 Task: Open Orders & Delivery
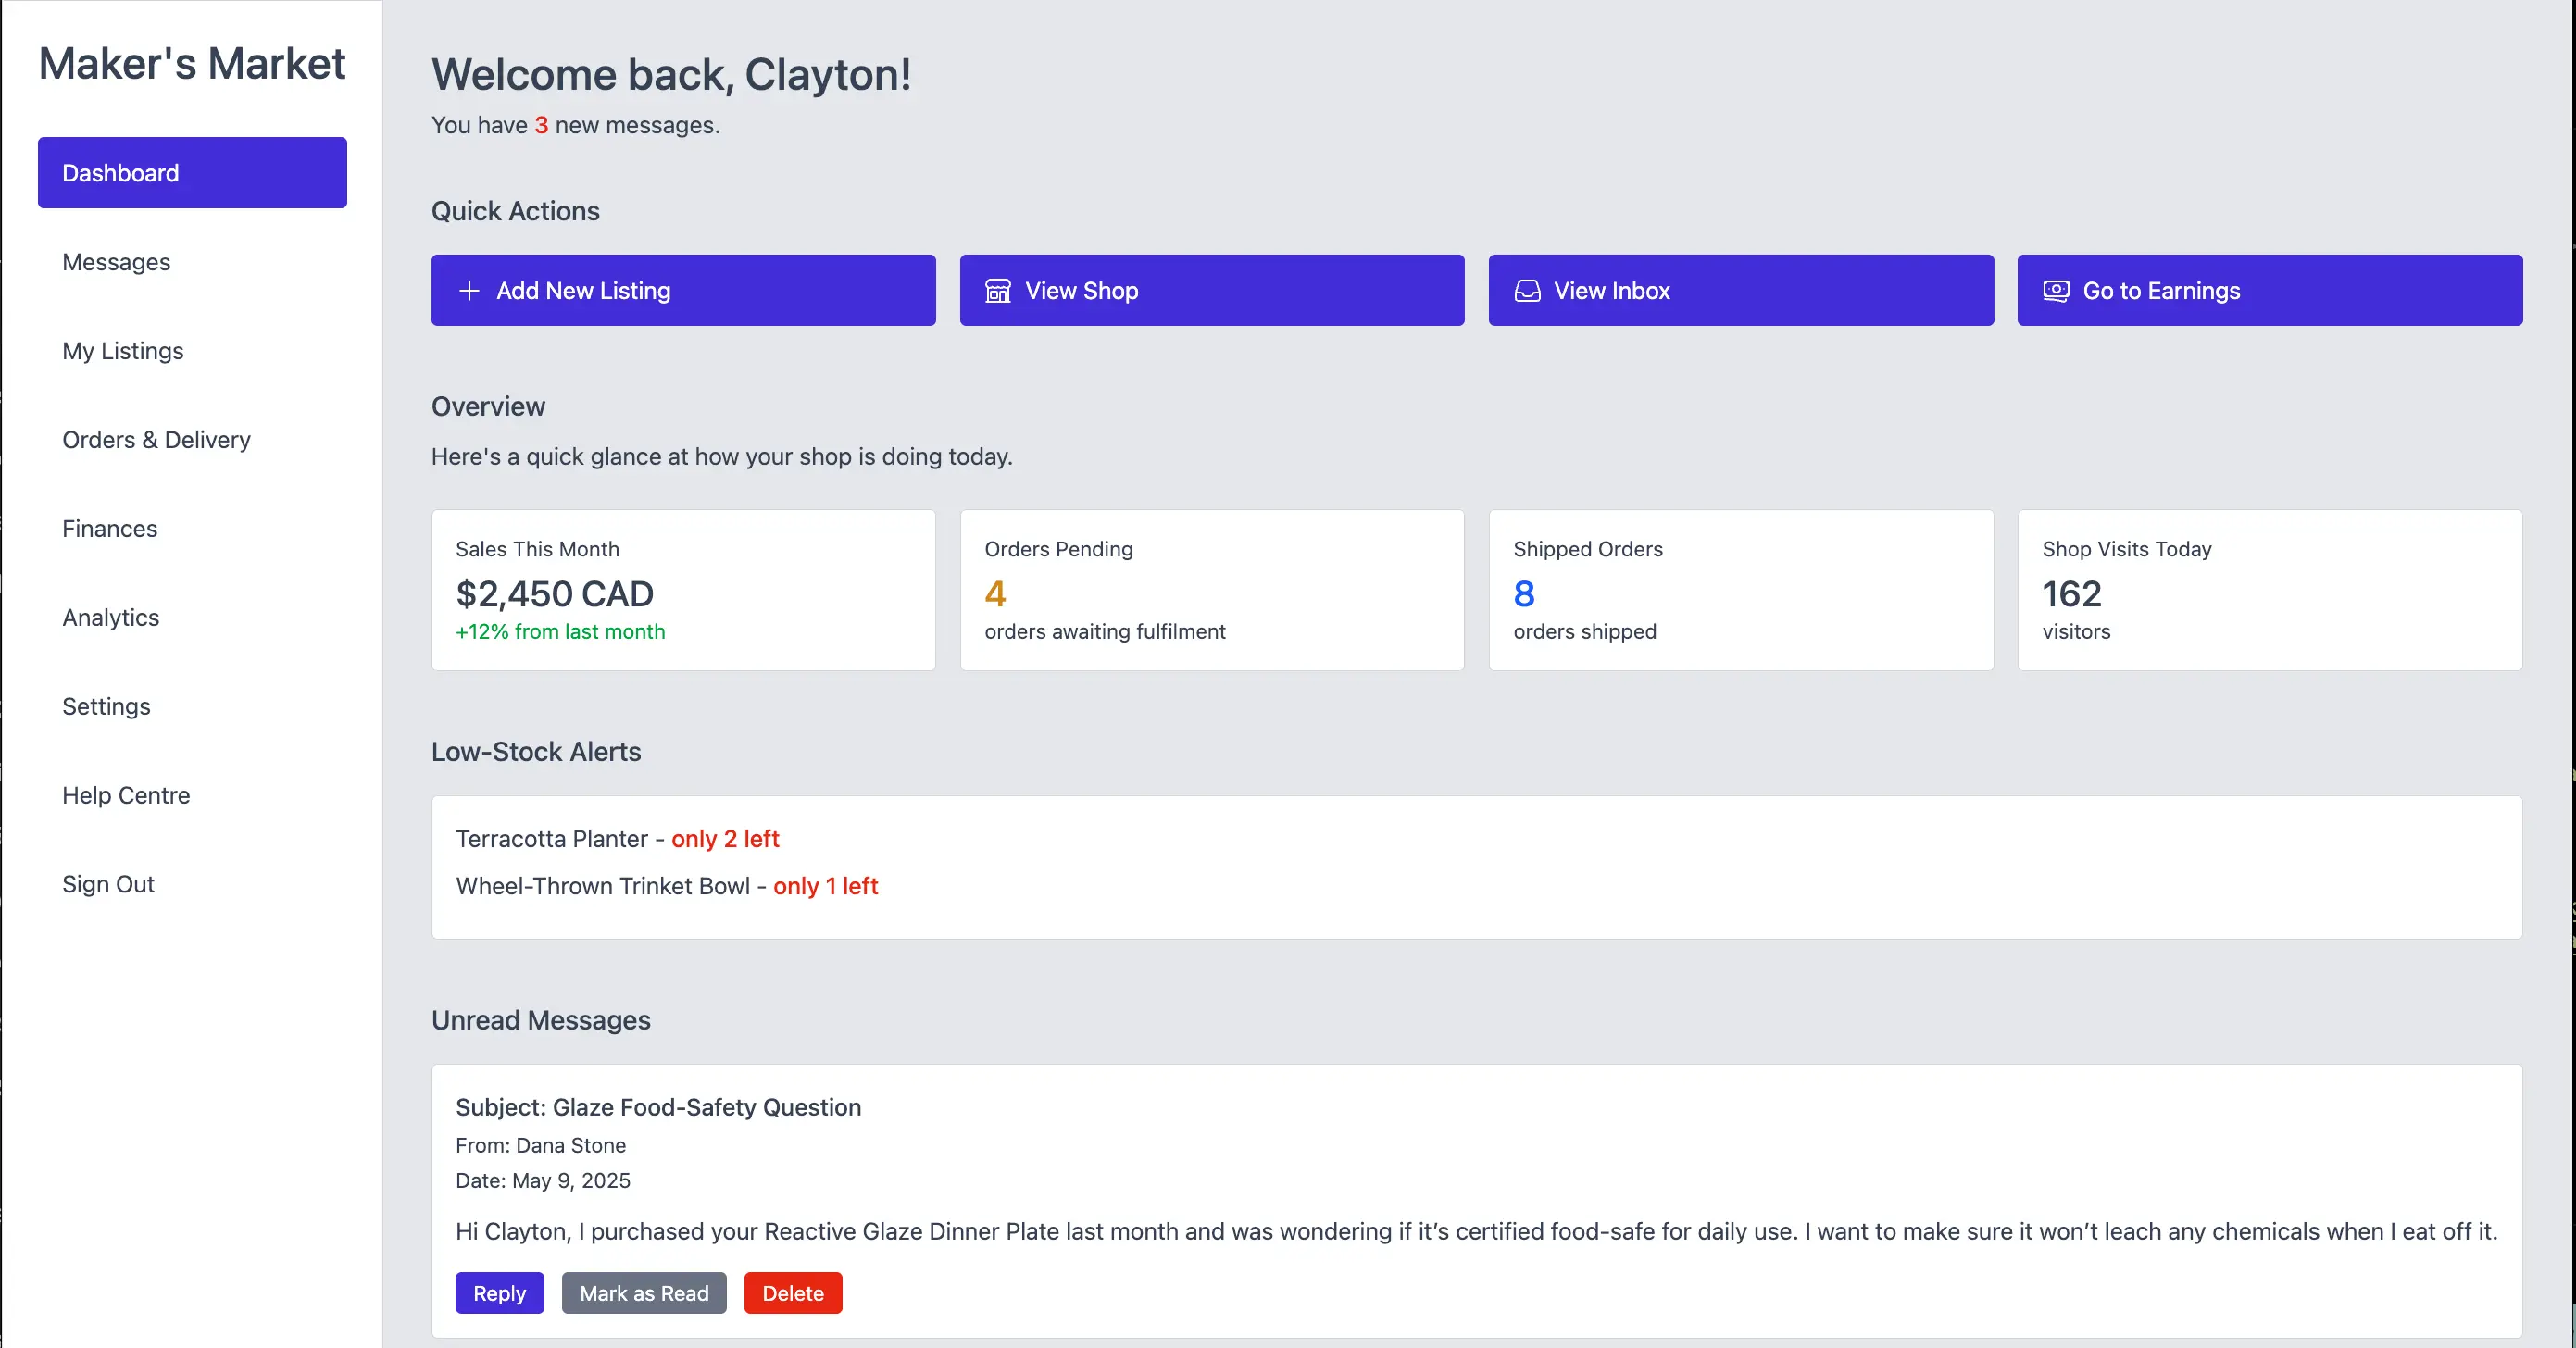point(156,439)
